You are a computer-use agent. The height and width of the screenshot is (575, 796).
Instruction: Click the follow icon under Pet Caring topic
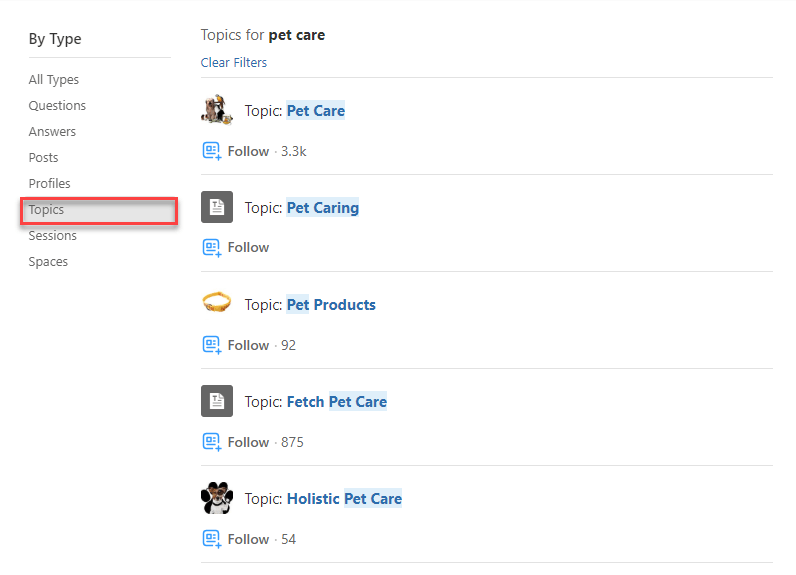click(x=212, y=248)
